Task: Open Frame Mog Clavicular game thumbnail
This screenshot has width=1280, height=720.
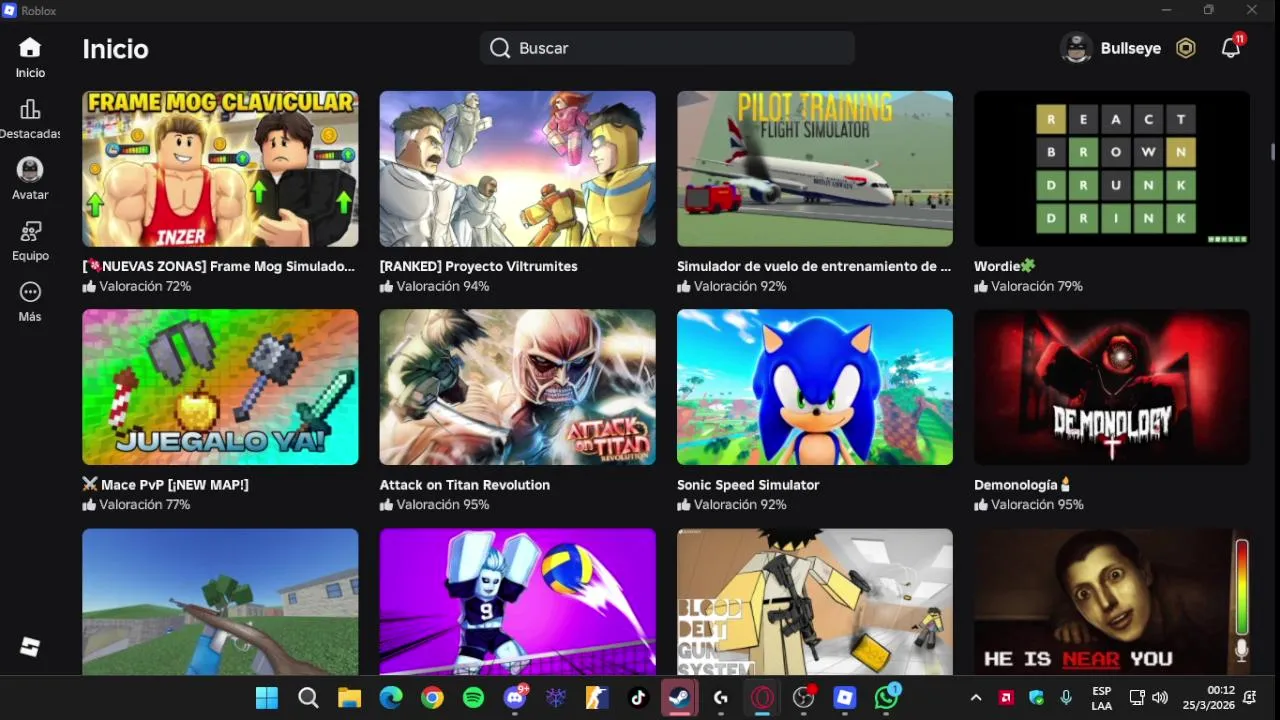Action: click(x=220, y=169)
